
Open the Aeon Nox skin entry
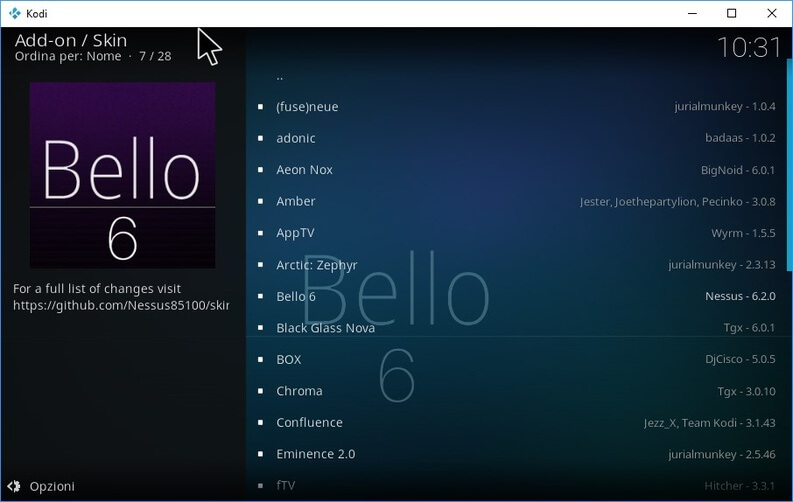tap(516, 170)
